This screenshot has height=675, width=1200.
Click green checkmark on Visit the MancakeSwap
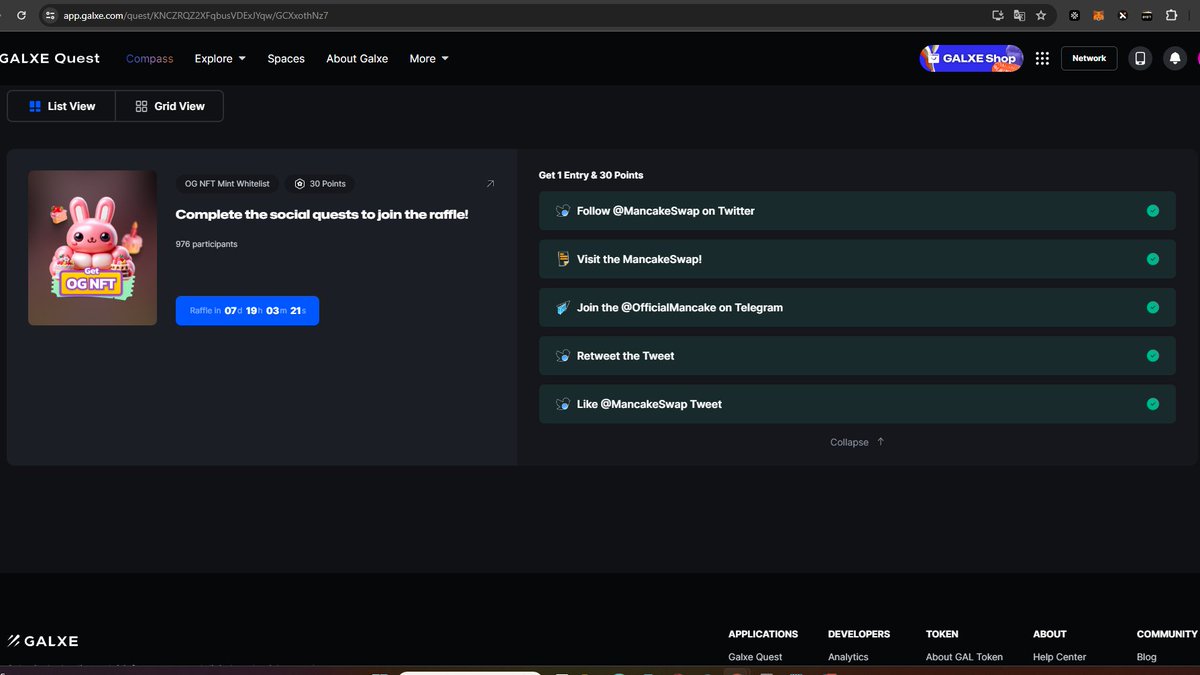pyautogui.click(x=1152, y=259)
